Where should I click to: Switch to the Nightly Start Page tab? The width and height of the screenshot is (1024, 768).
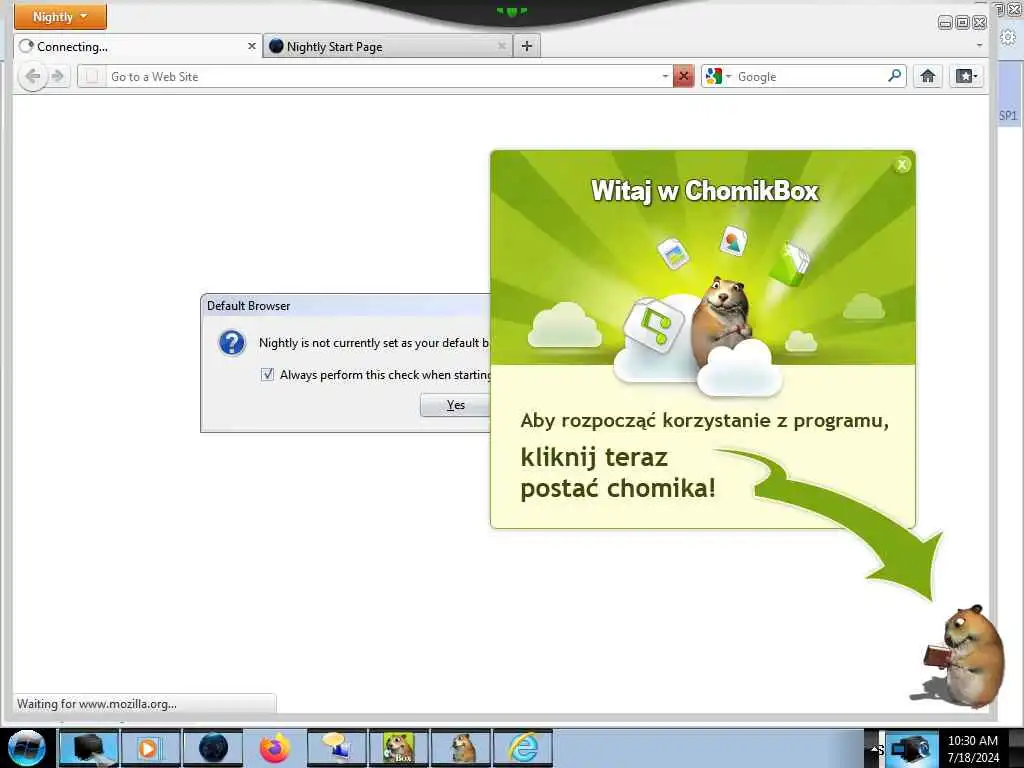(x=388, y=46)
